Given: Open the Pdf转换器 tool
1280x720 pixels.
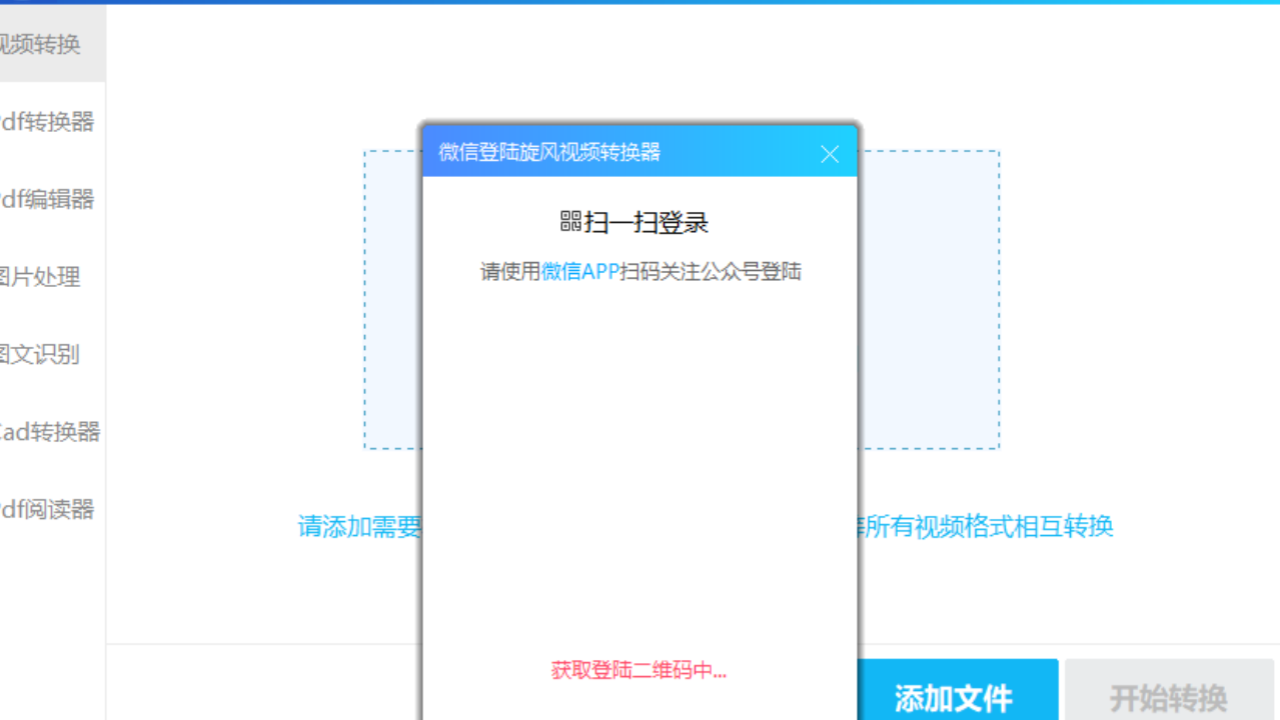Looking at the screenshot, I should pos(45,122).
